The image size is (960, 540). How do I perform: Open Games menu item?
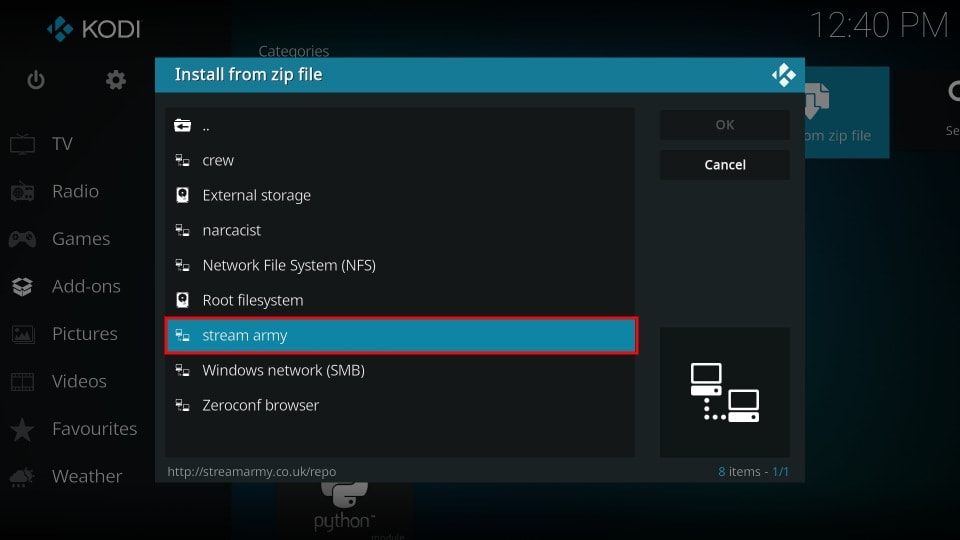tap(81, 239)
